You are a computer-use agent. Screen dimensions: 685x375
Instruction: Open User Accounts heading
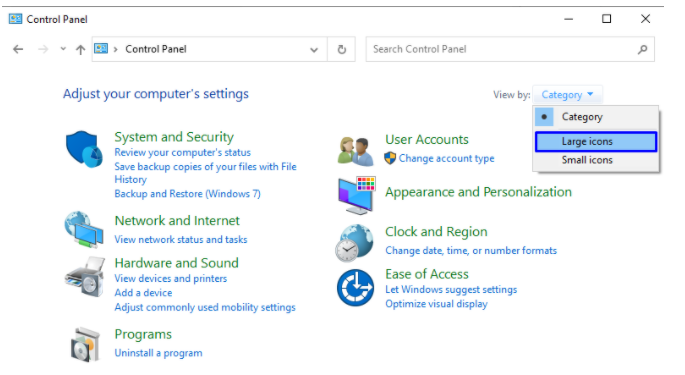pyautogui.click(x=427, y=139)
